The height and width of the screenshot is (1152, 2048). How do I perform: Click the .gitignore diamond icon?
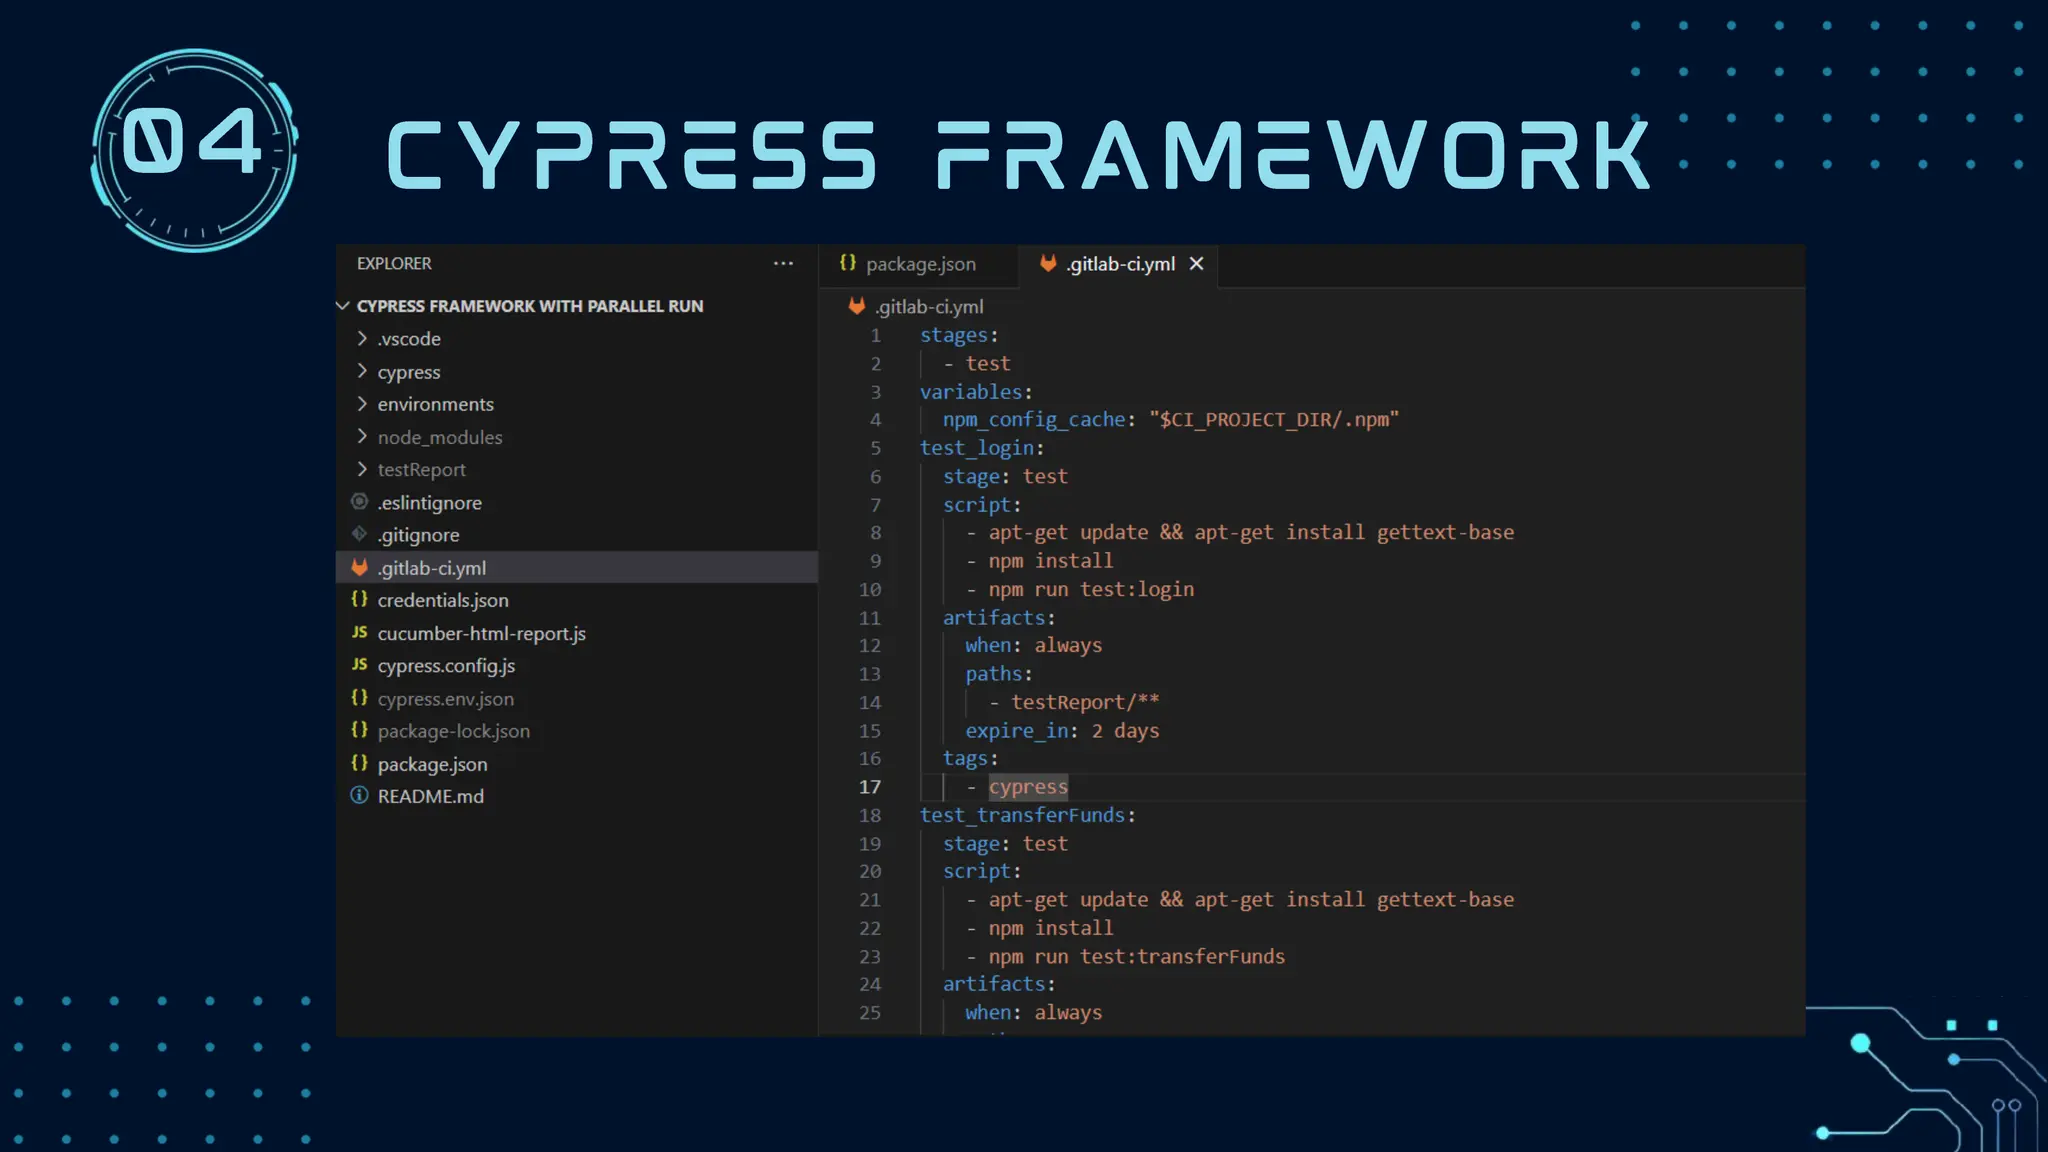point(360,535)
